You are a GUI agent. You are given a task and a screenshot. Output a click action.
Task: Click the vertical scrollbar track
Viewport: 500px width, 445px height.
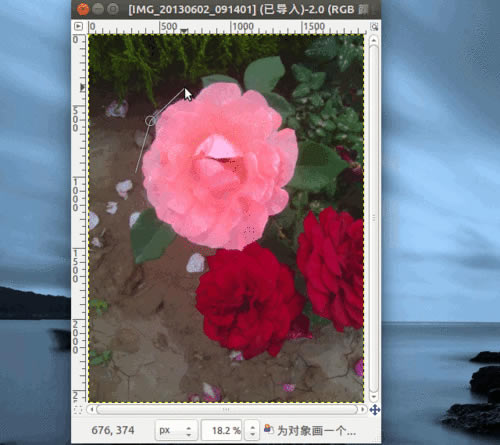click(x=374, y=218)
